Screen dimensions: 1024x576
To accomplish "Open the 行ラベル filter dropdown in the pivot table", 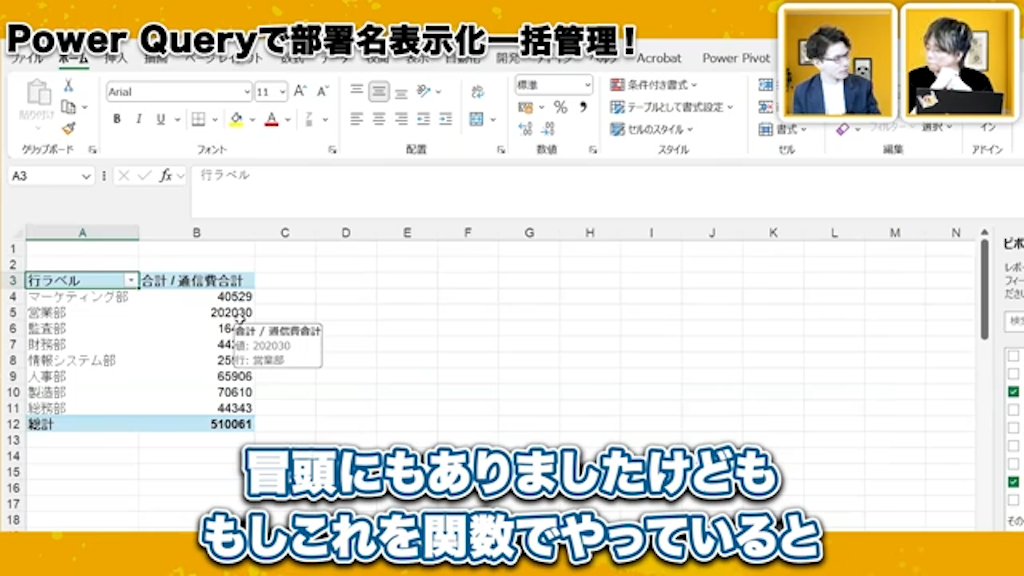I will click(133, 277).
